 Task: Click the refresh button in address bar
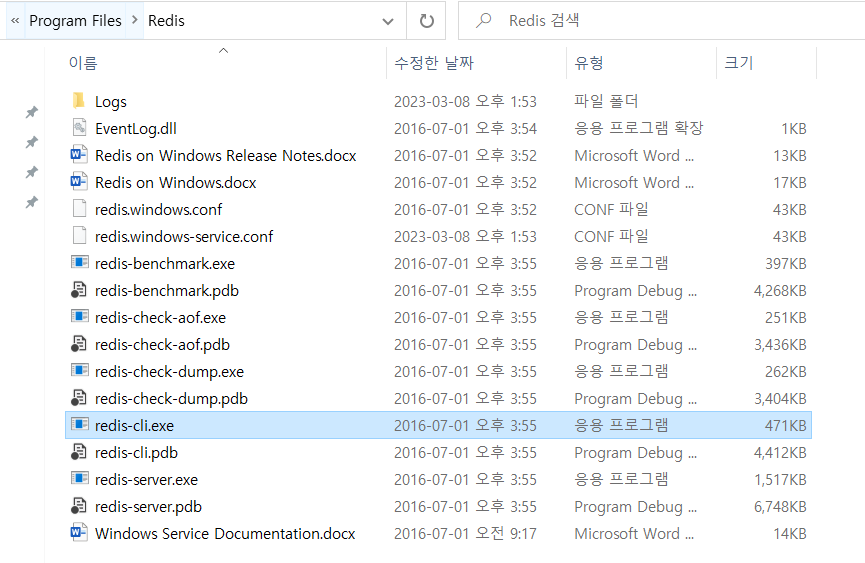point(426,21)
